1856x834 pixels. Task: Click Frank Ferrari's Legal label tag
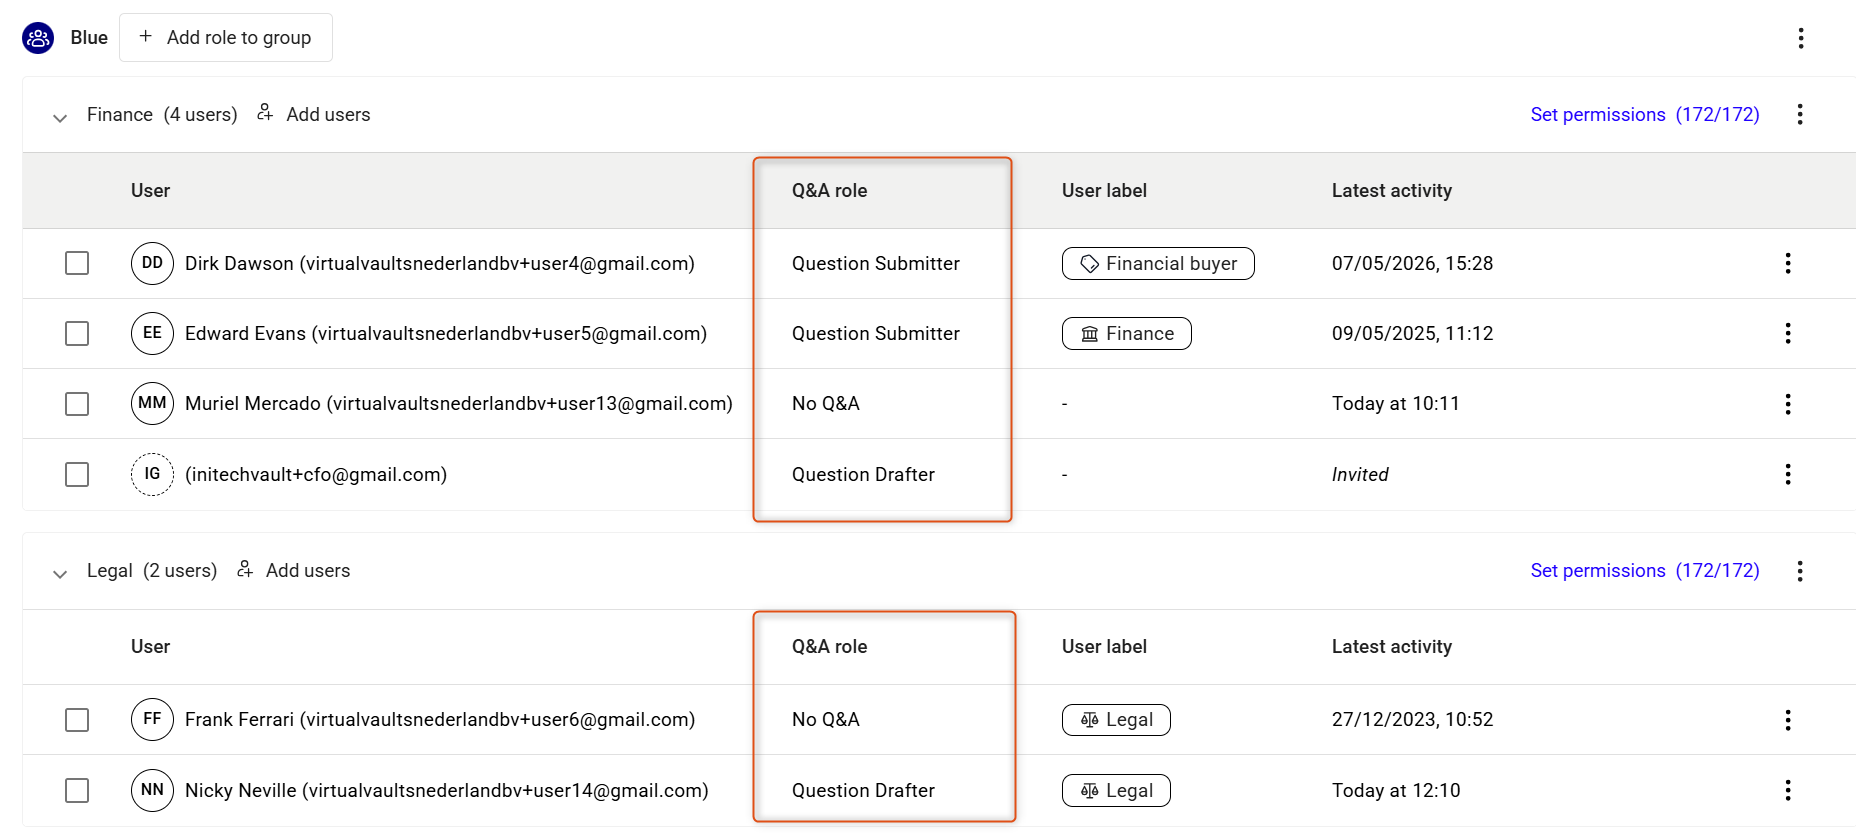point(1116,719)
